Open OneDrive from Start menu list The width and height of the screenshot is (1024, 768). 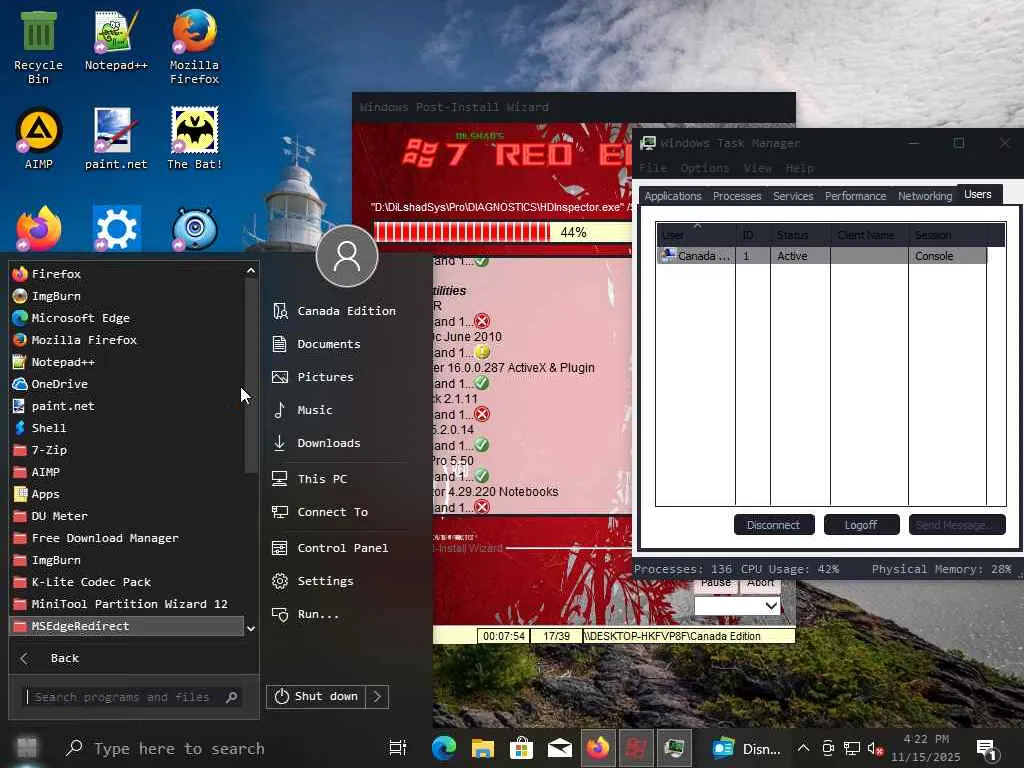point(127,384)
